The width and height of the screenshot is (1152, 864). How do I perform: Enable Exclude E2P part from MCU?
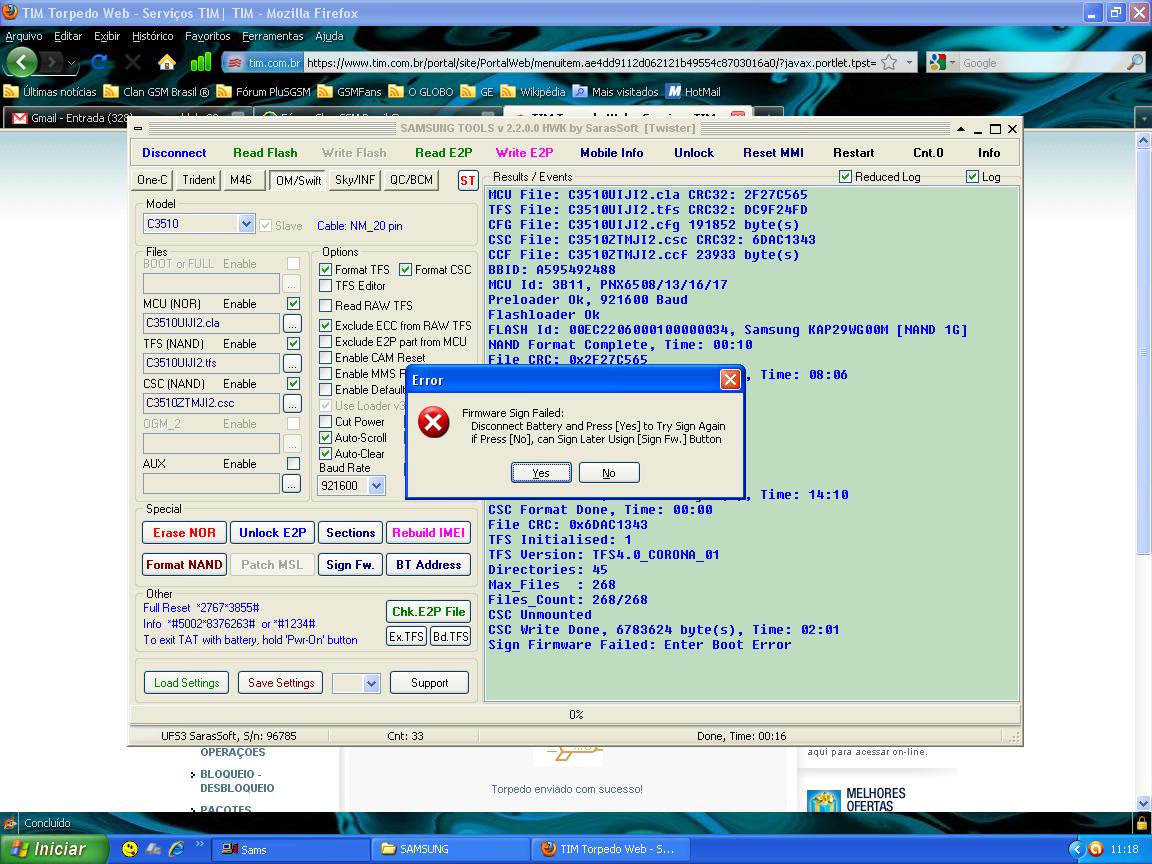(x=325, y=342)
